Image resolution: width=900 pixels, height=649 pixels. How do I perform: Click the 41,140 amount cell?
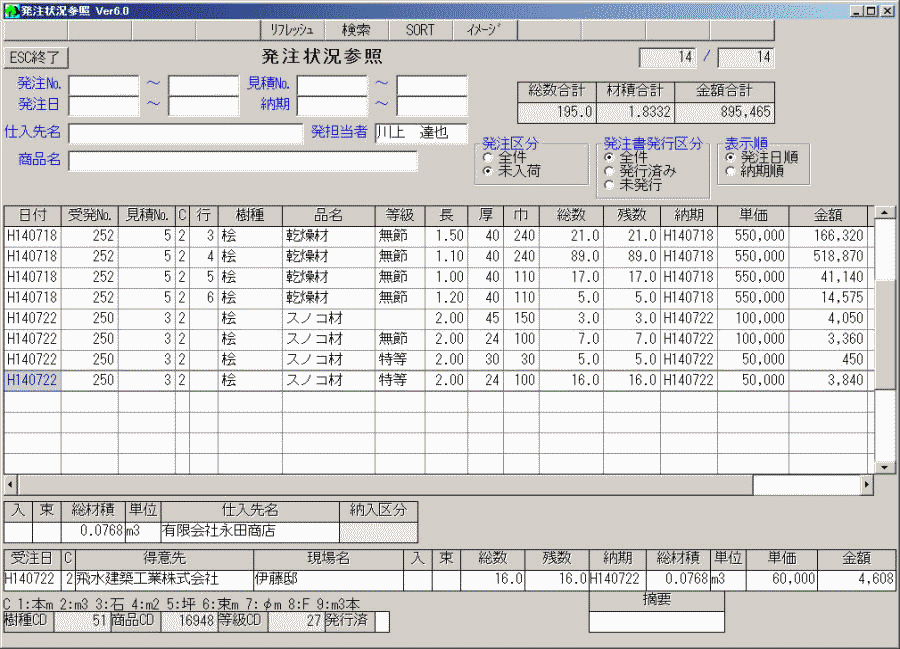[x=828, y=277]
